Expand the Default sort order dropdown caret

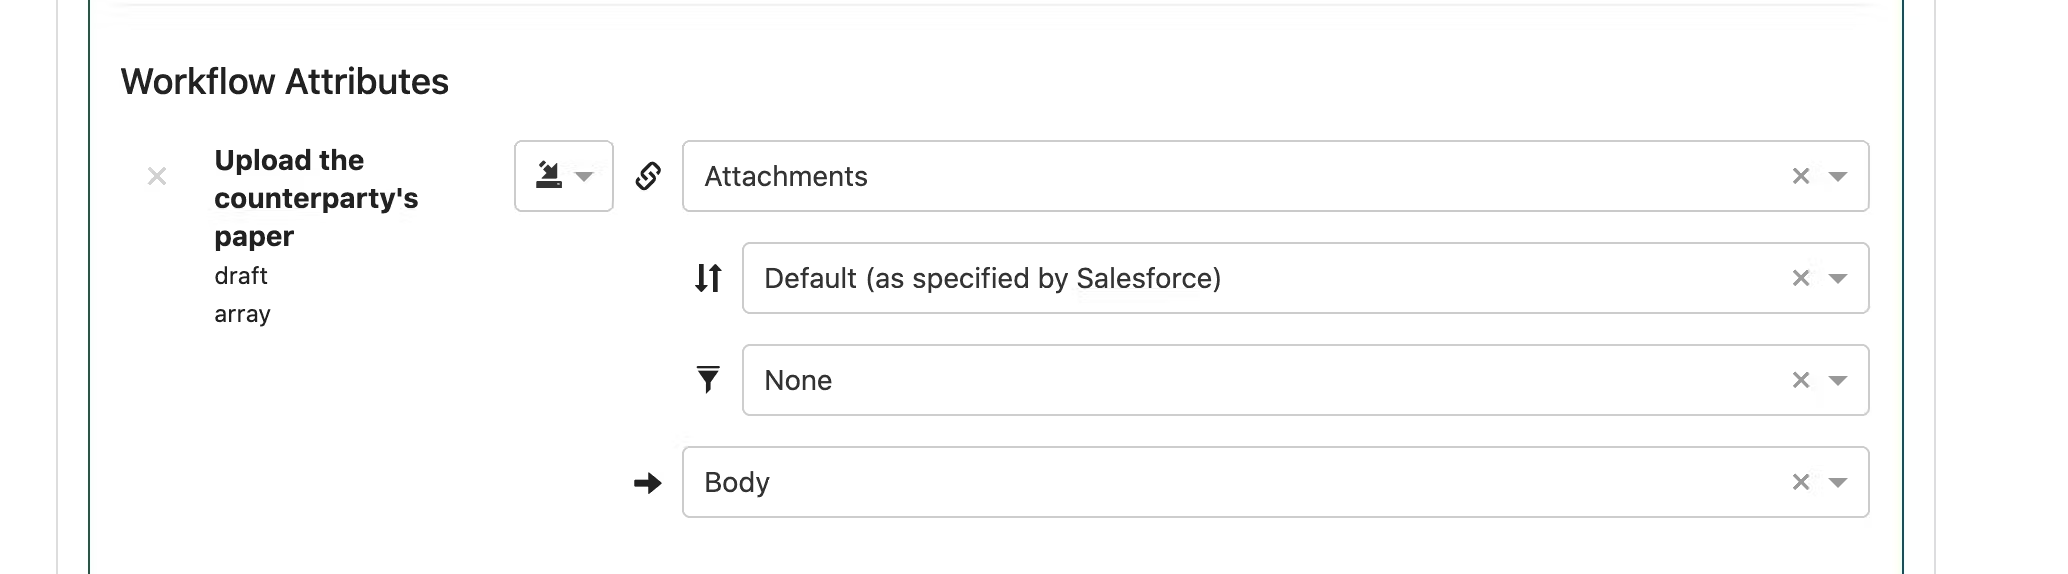tap(1838, 279)
